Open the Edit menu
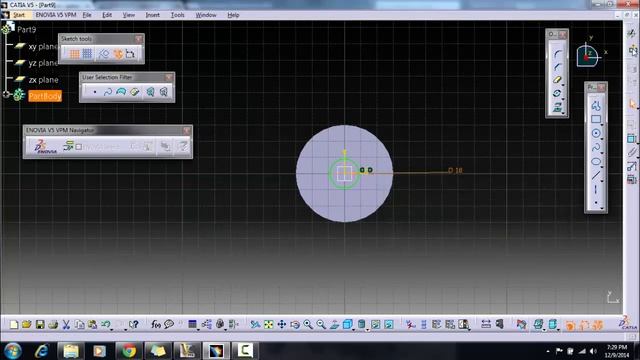This screenshot has width=640, height=360. [x=107, y=15]
